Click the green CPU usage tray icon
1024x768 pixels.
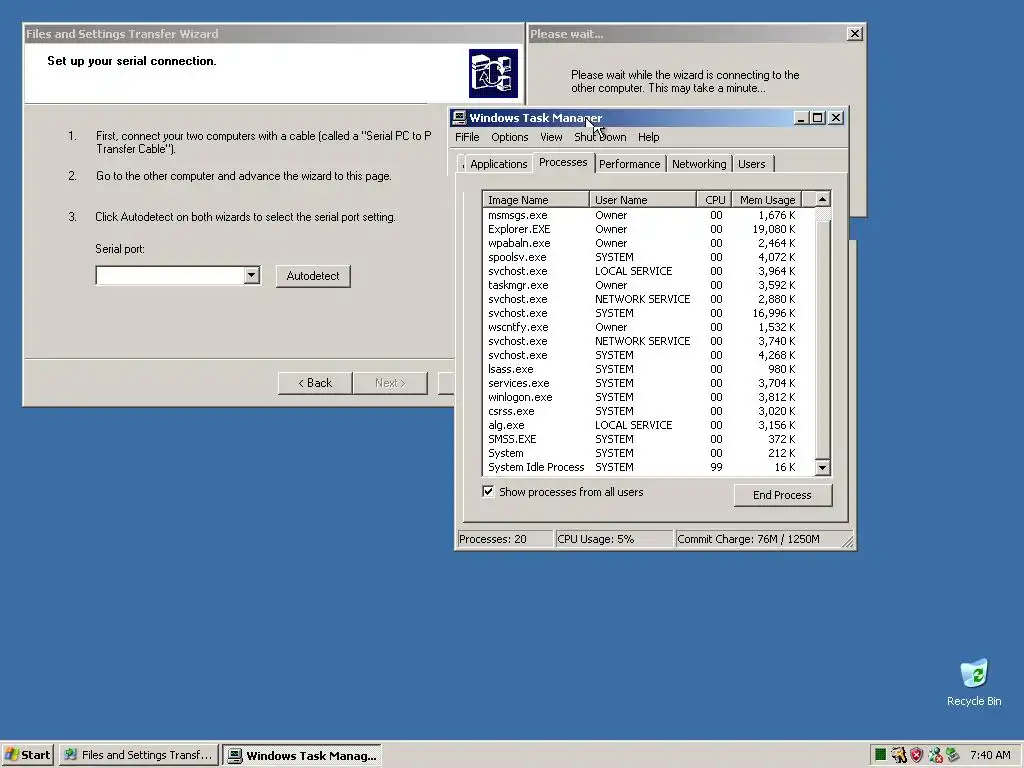(880, 755)
